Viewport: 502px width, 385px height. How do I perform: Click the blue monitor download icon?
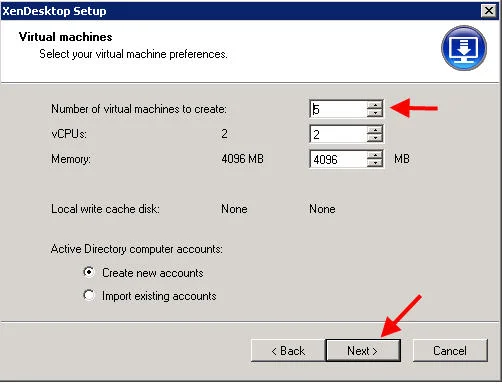click(464, 48)
